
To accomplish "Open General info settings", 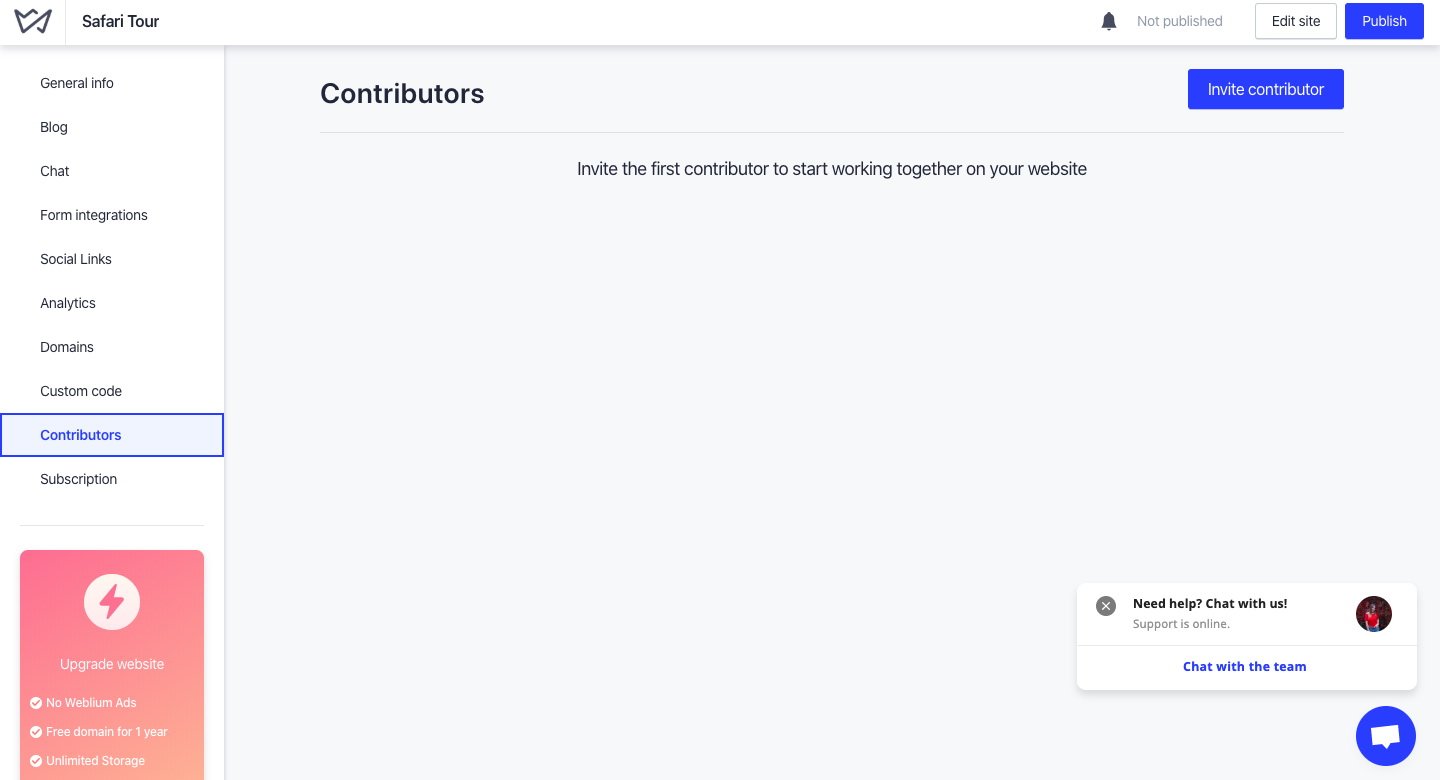I will (77, 83).
